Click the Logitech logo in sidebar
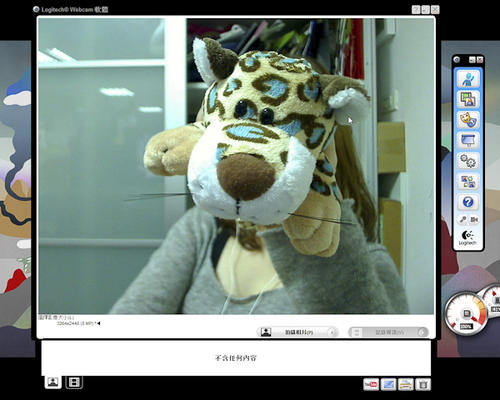500x400 pixels. pos(468,237)
